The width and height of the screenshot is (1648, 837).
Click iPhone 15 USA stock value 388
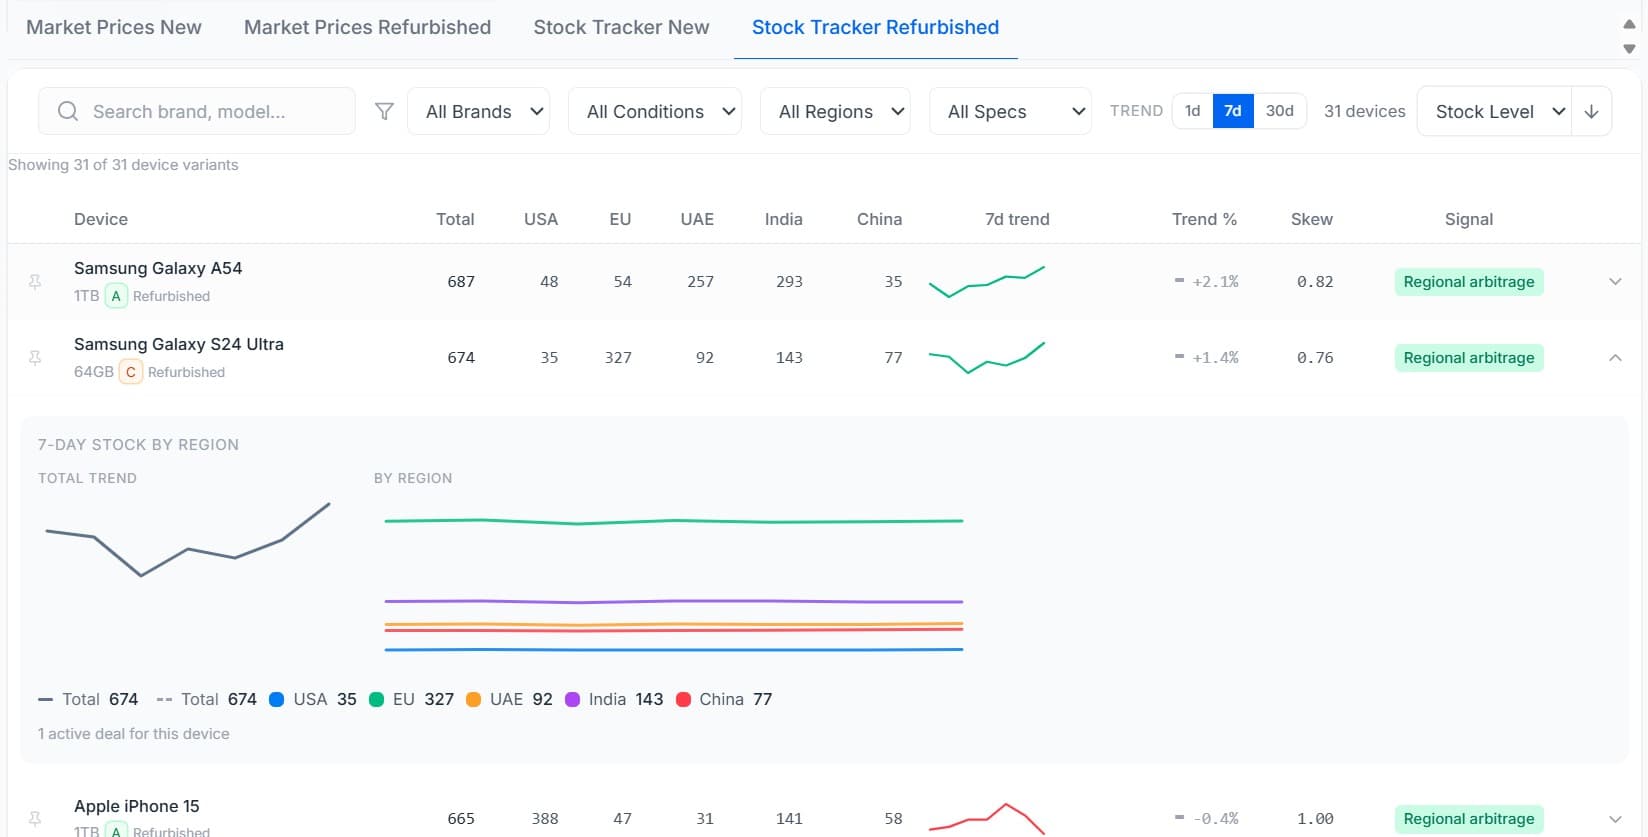[545, 819]
